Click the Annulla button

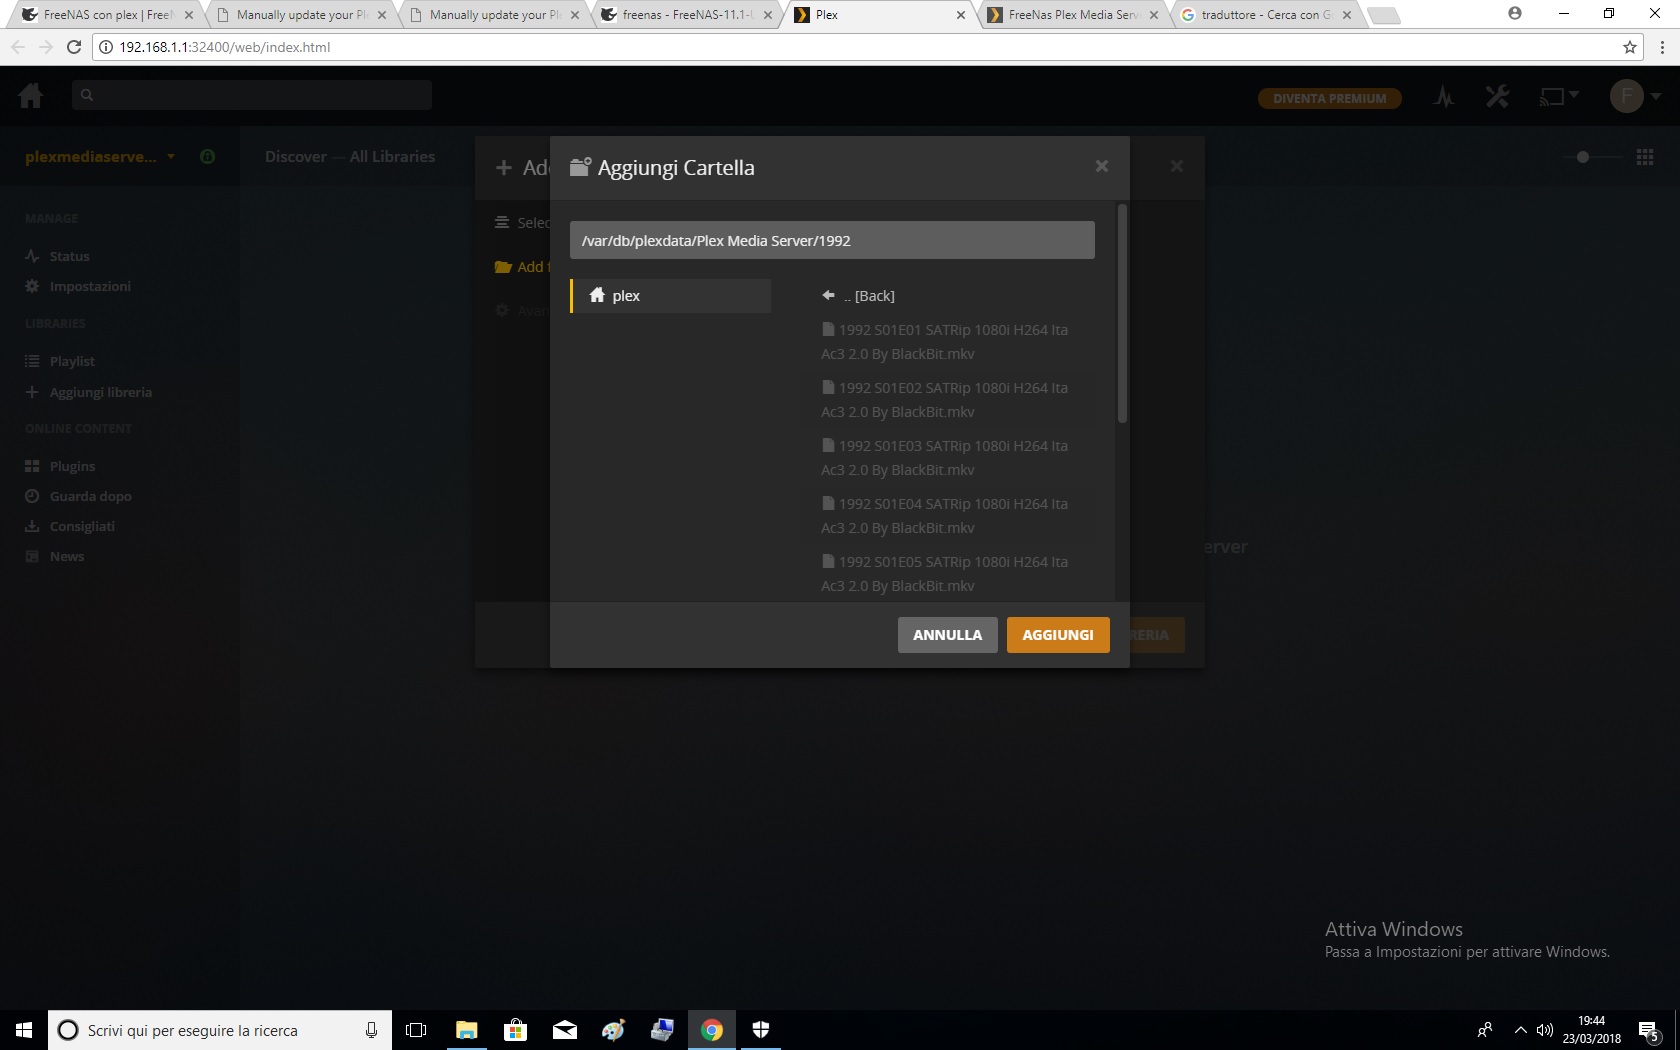coord(947,635)
